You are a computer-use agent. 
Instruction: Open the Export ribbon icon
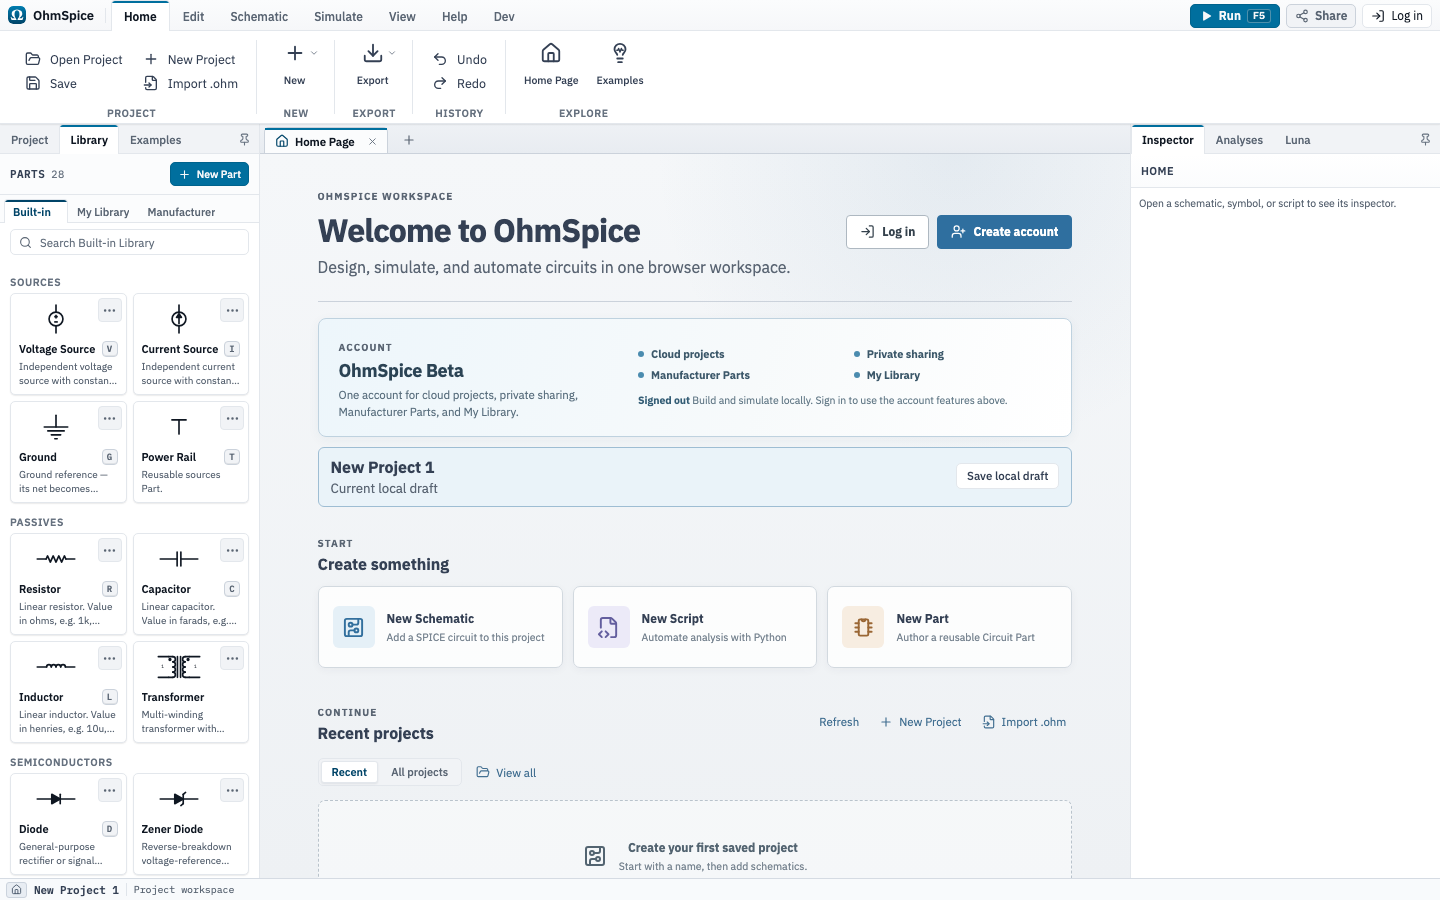pos(372,53)
